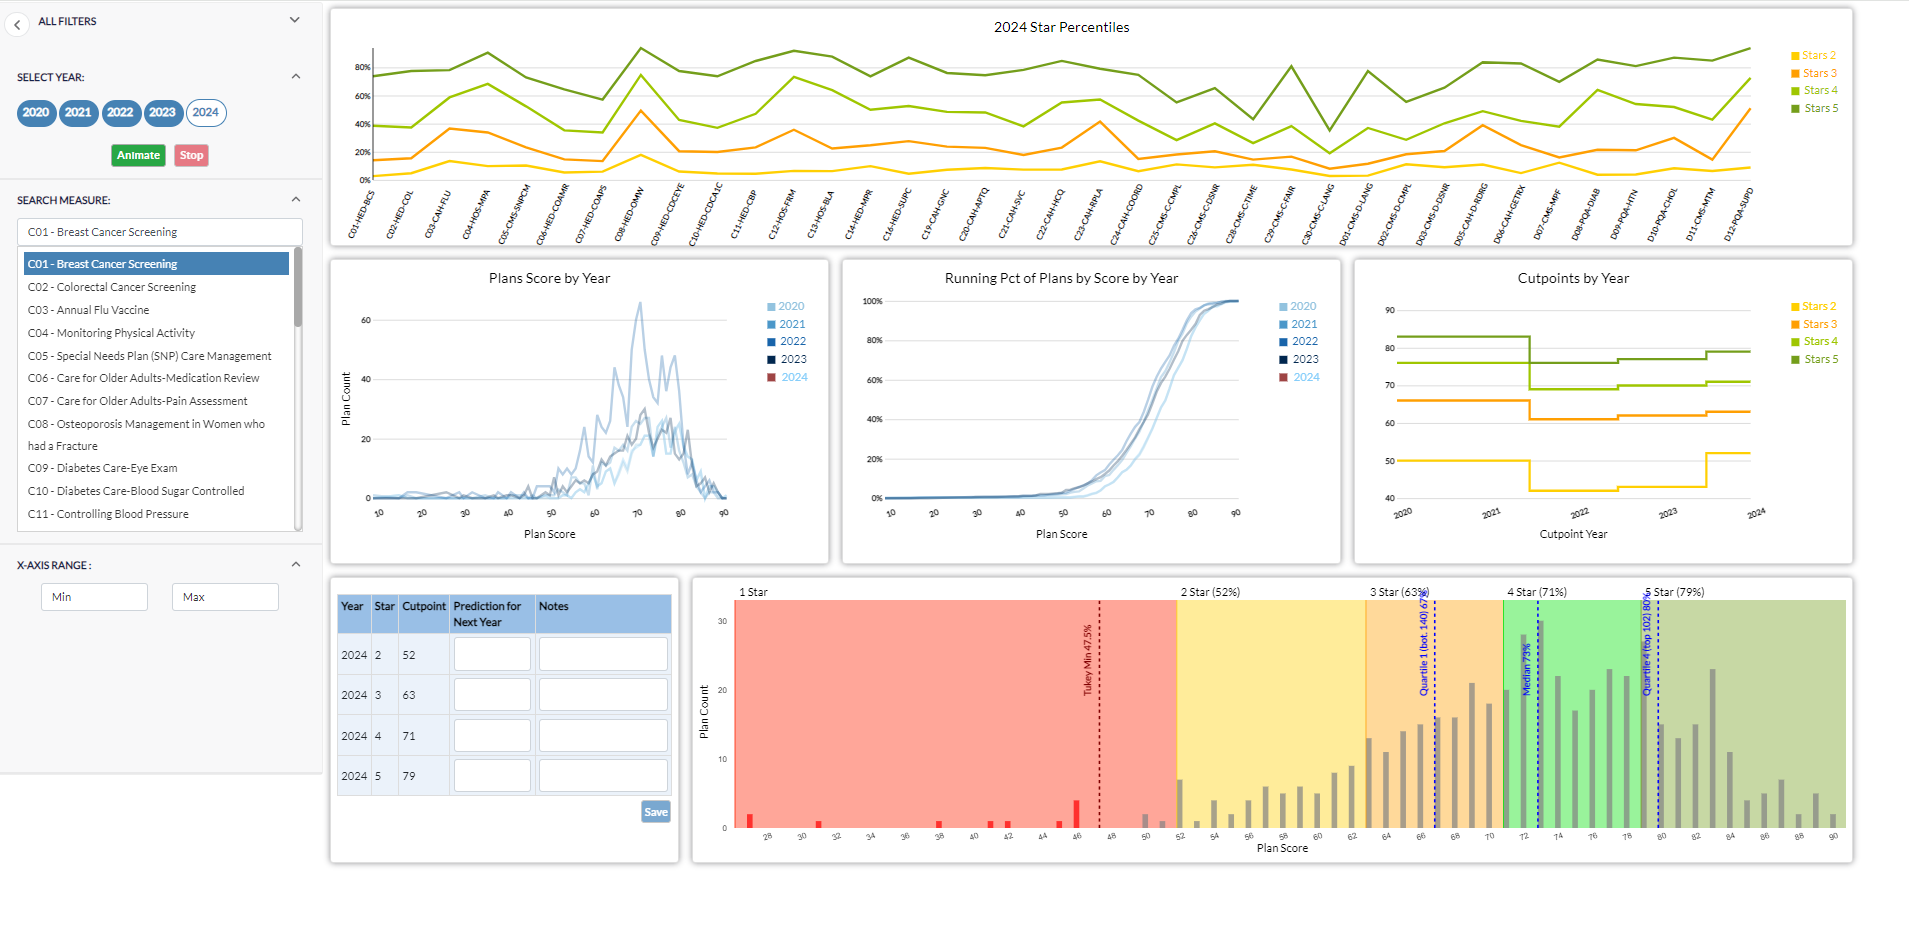Click the Stars 5 legend swatch in percentiles chart

[1795, 109]
